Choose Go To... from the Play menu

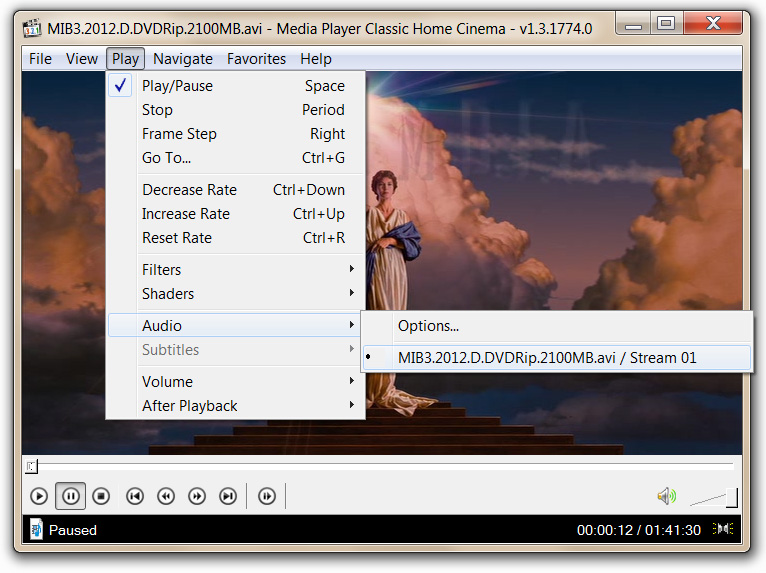[x=236, y=158]
